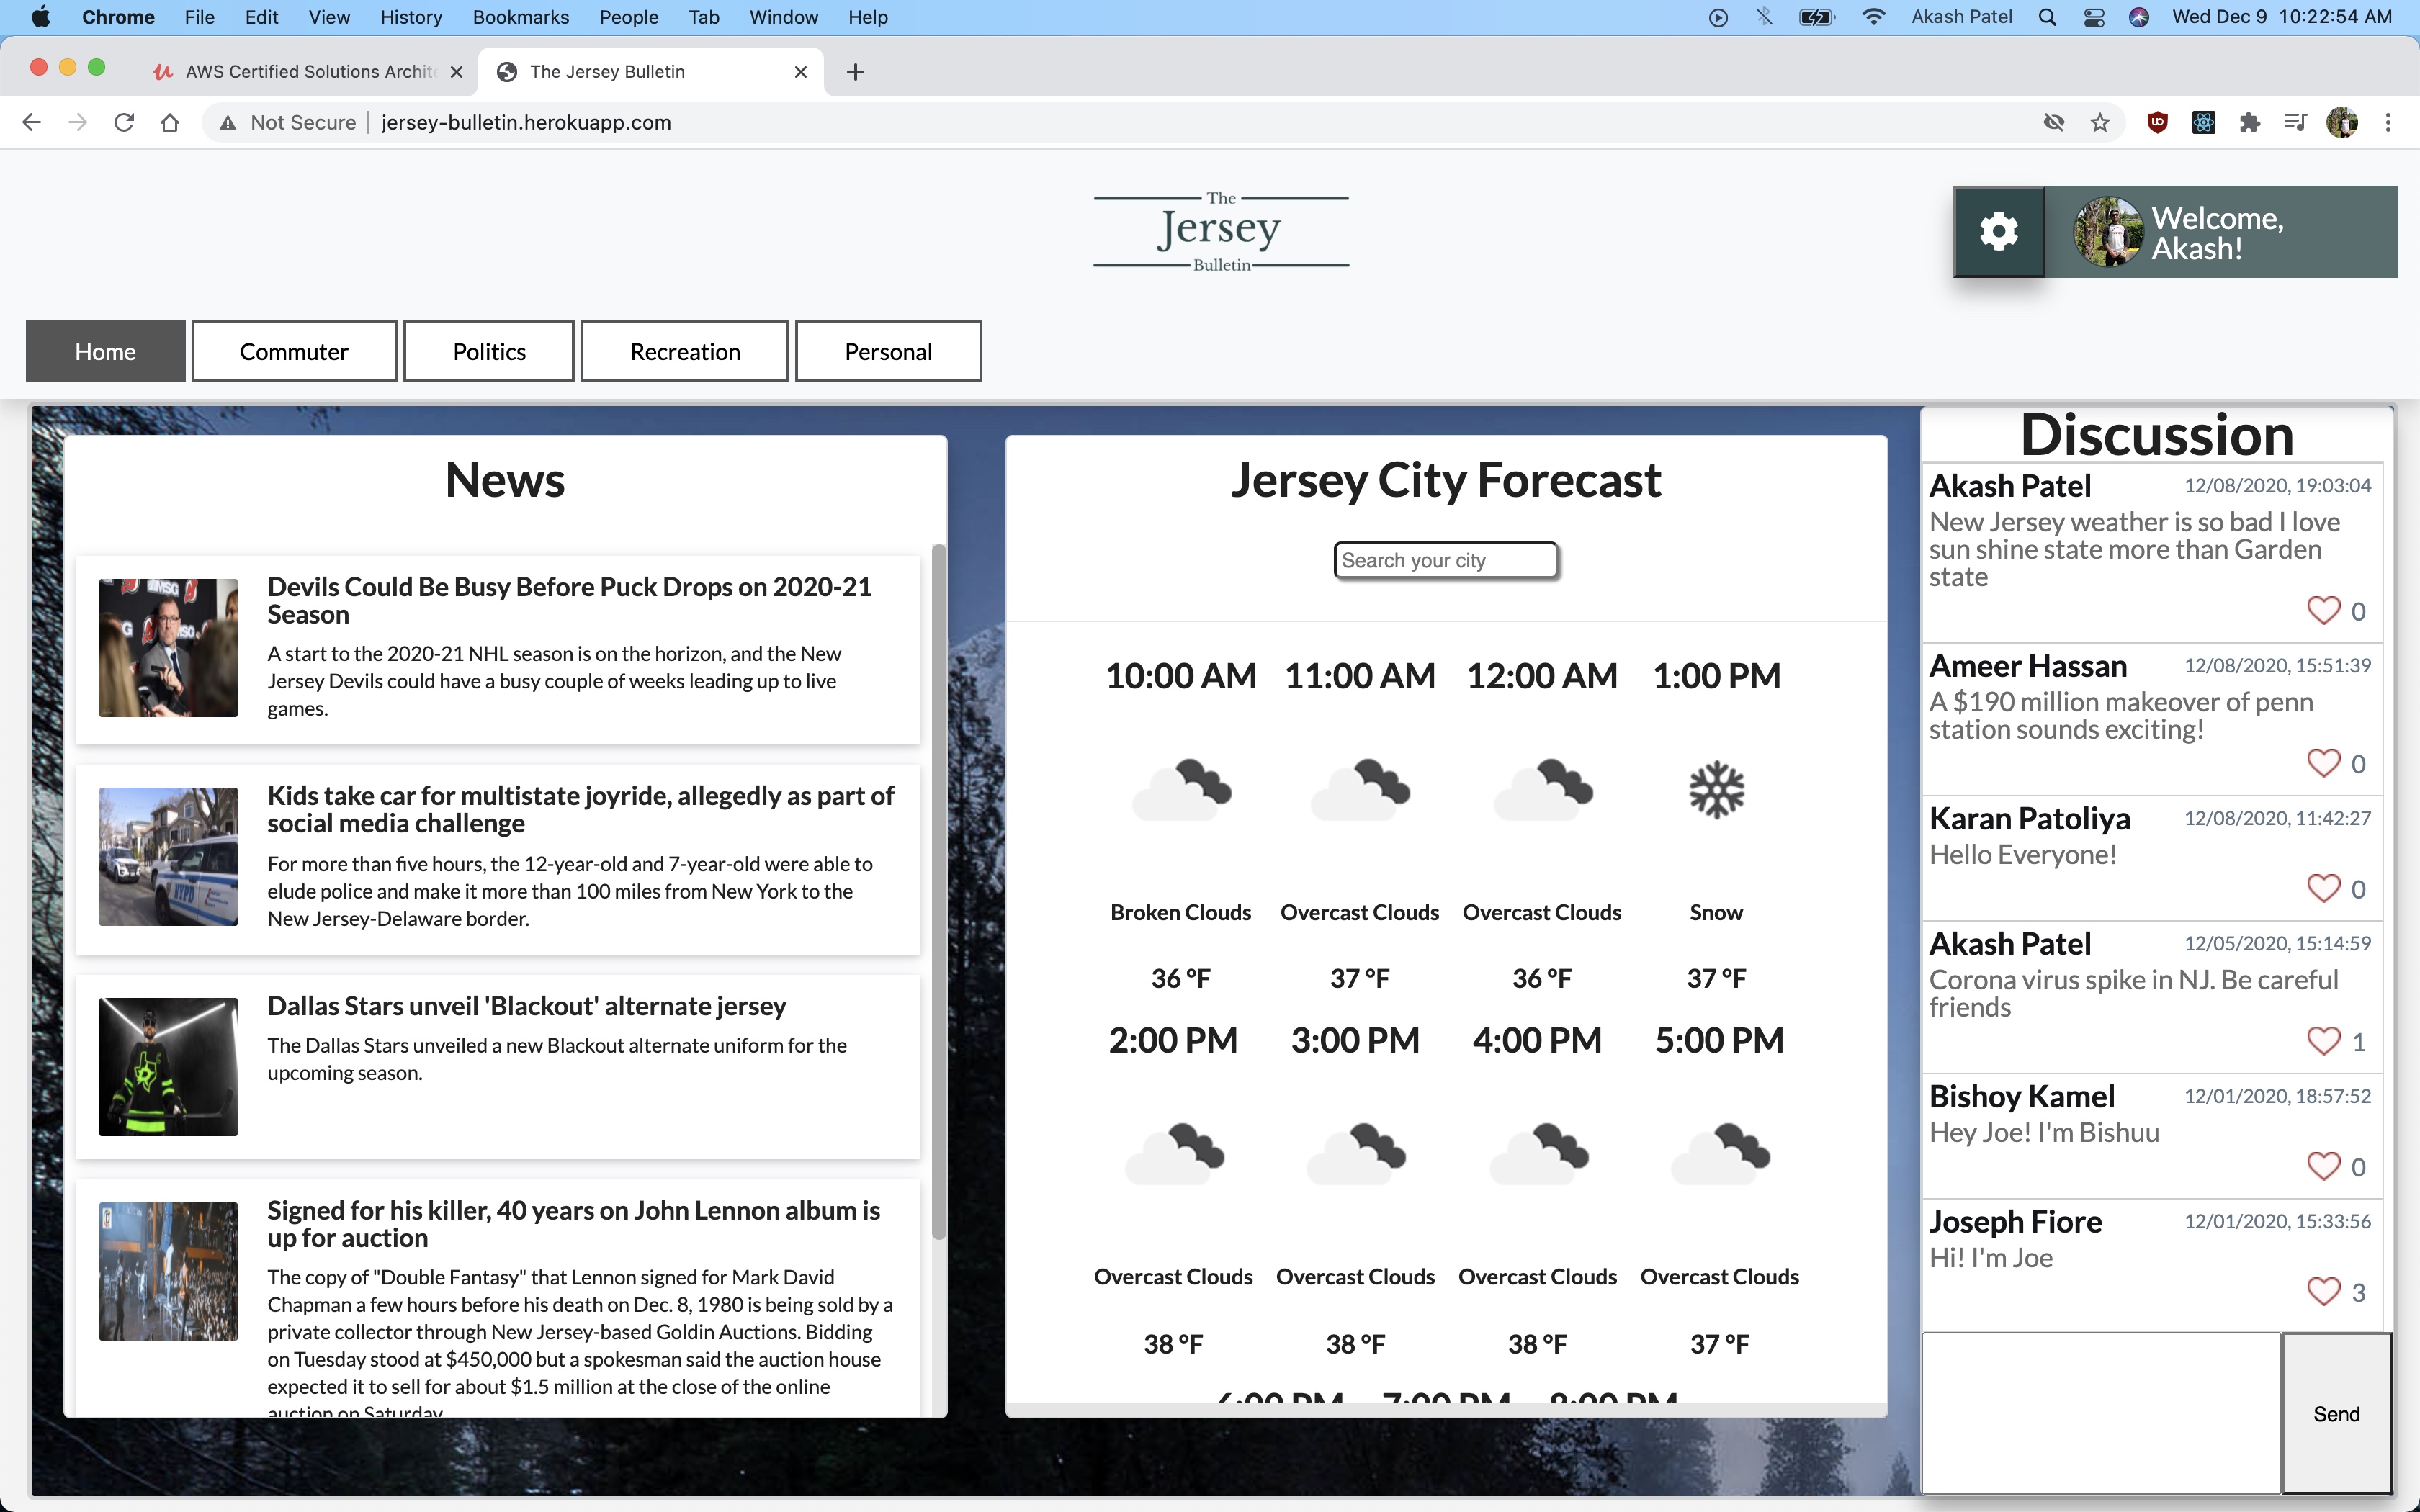Click the browser home icon

coord(170,122)
